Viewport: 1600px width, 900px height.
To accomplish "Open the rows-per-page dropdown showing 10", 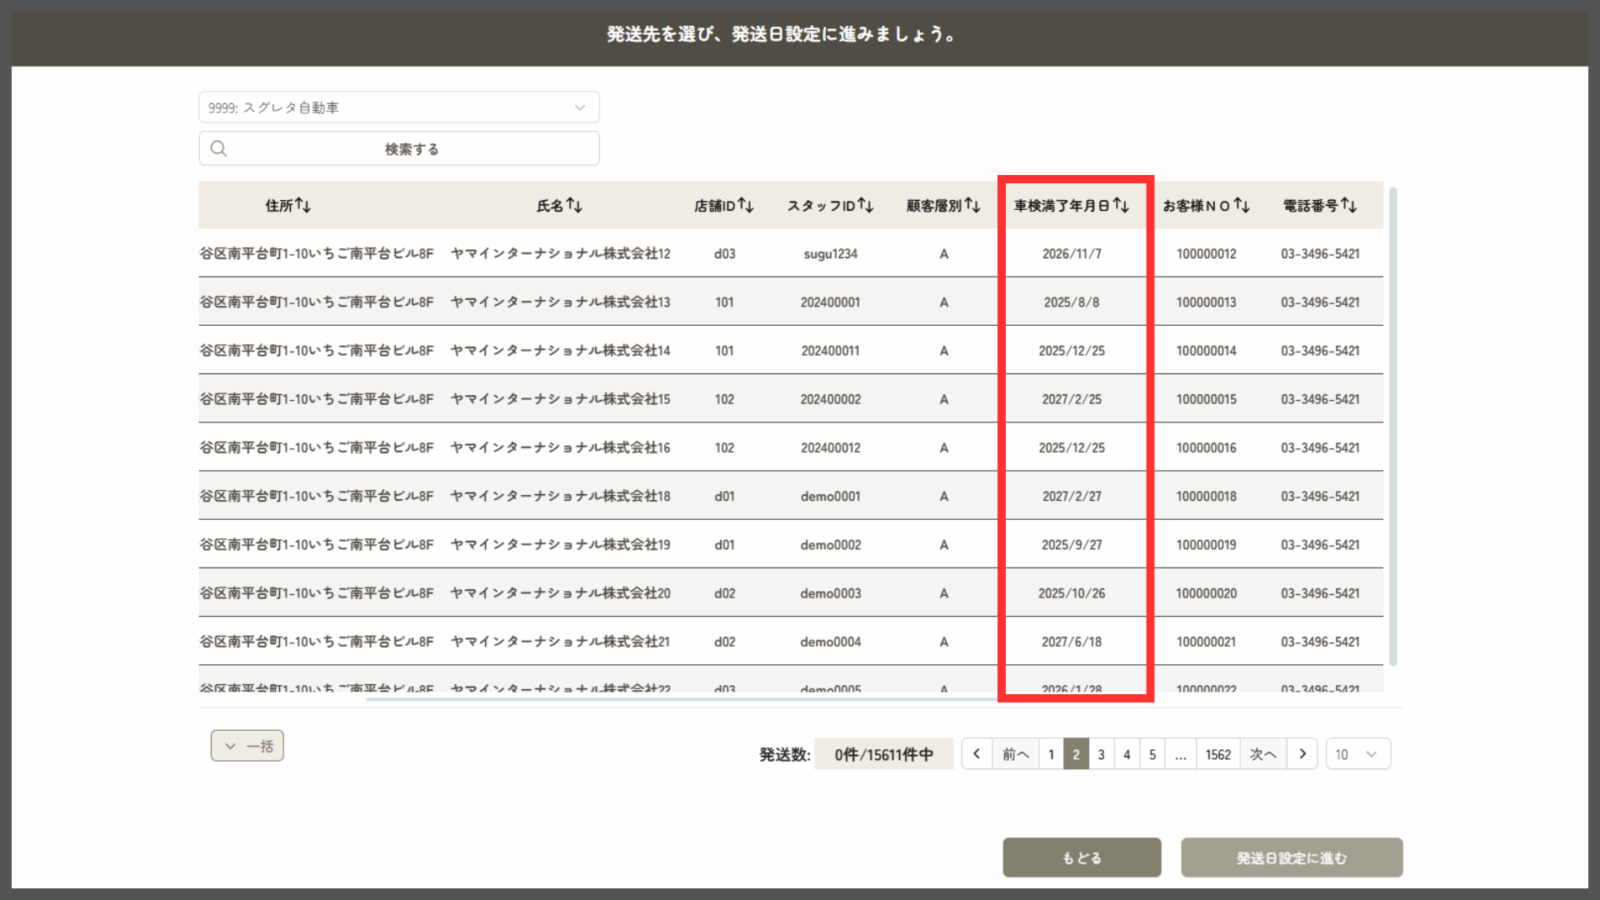I will 1357,754.
